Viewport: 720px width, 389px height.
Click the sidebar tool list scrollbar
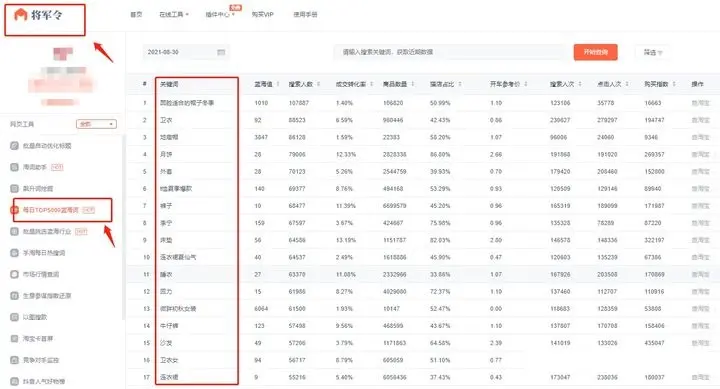(123, 227)
